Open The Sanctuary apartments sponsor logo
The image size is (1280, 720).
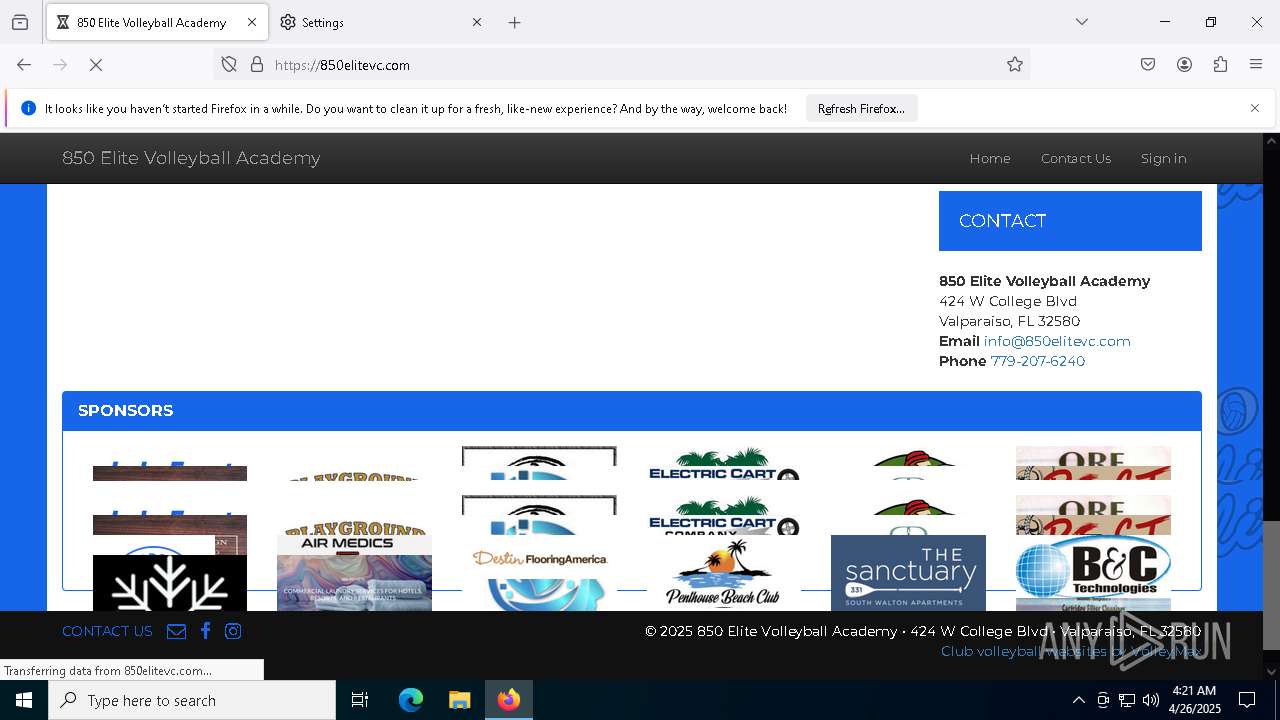pyautogui.click(x=908, y=573)
